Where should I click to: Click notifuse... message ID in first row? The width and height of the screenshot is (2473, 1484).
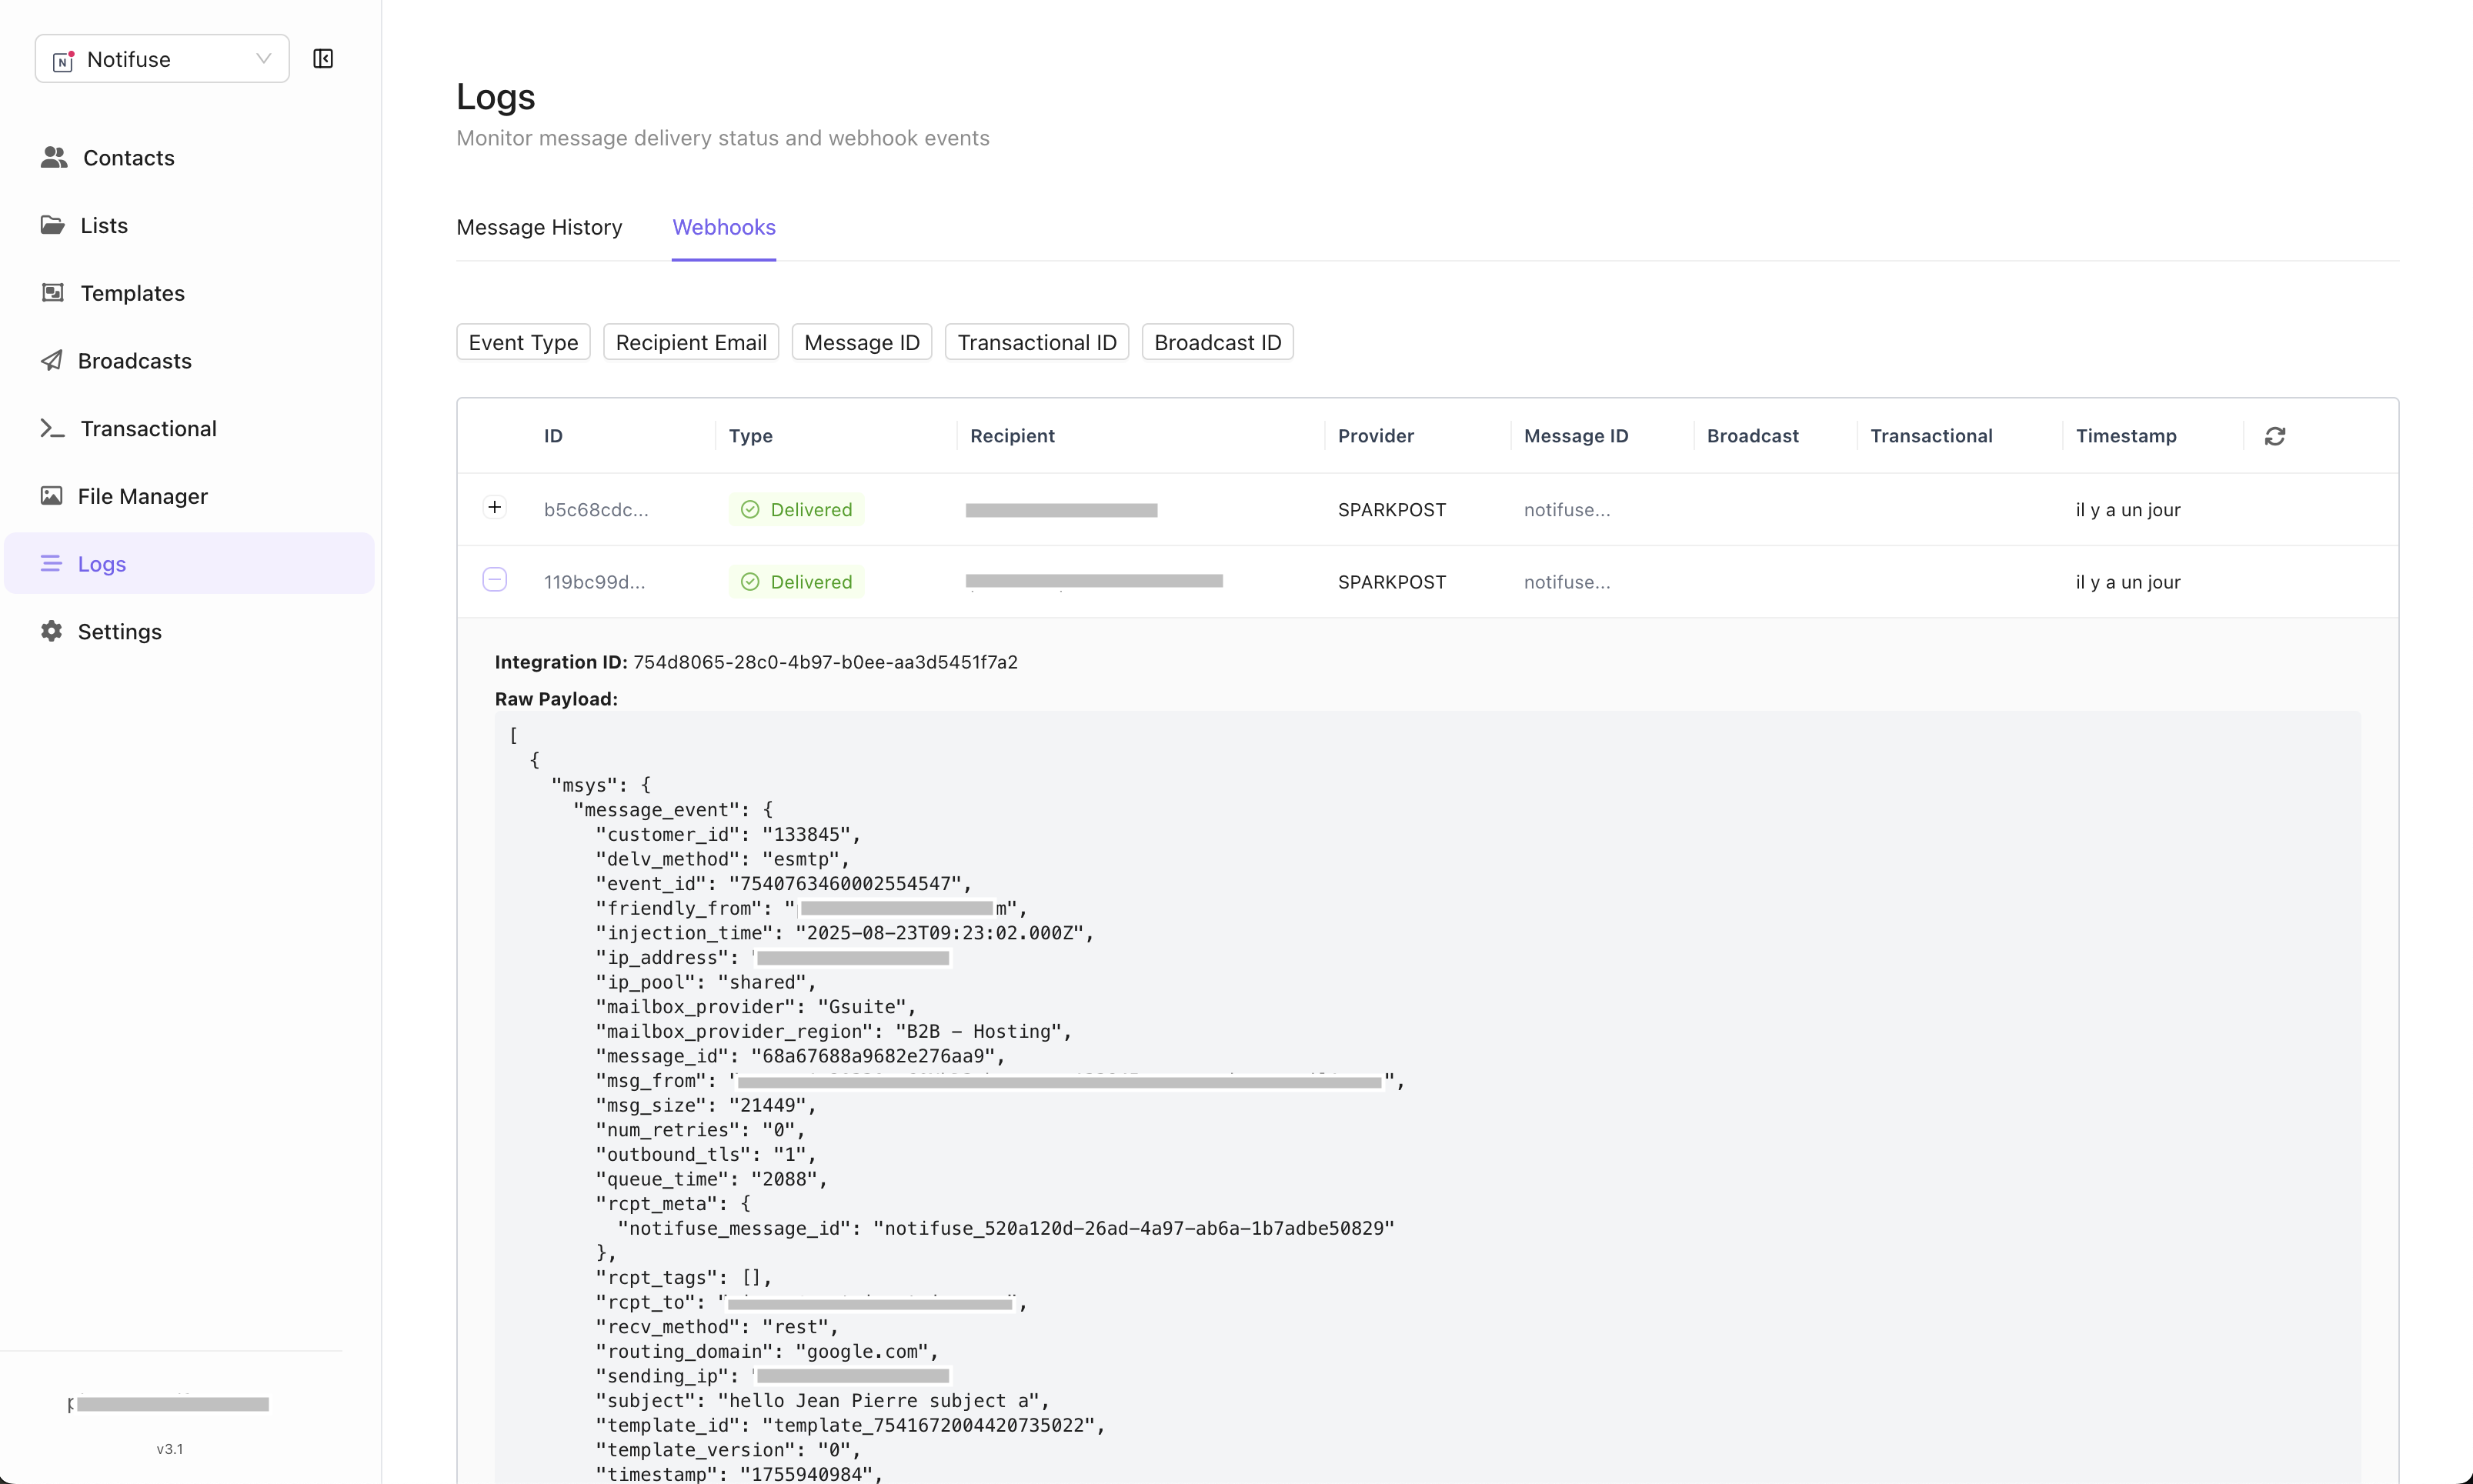1567,510
